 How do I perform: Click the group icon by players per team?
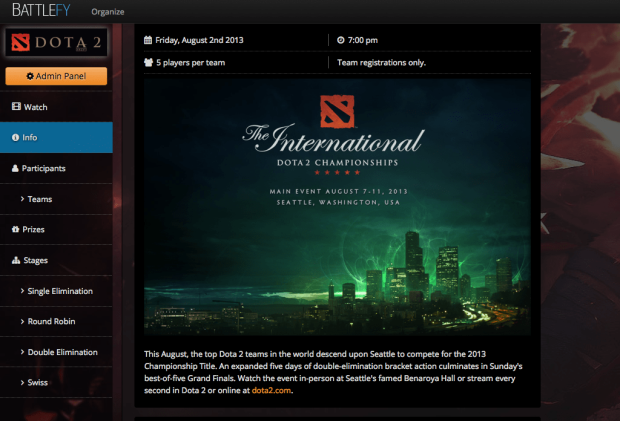148,62
